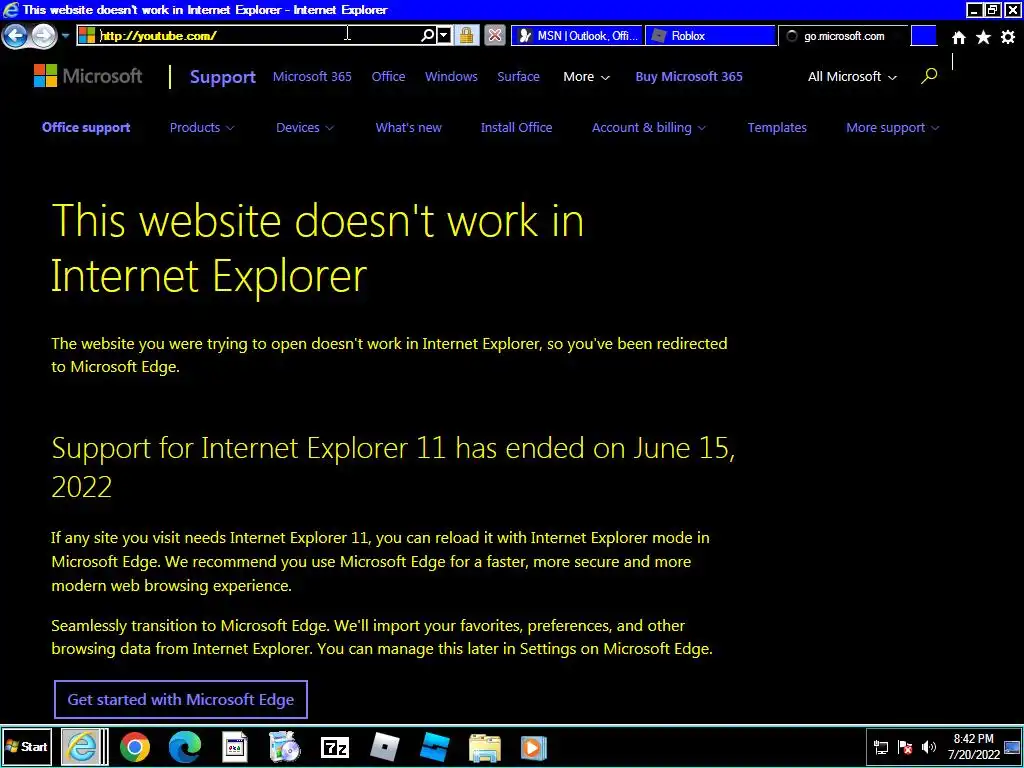Open the Support link
Viewport: 1024px width, 768px height.
click(223, 77)
